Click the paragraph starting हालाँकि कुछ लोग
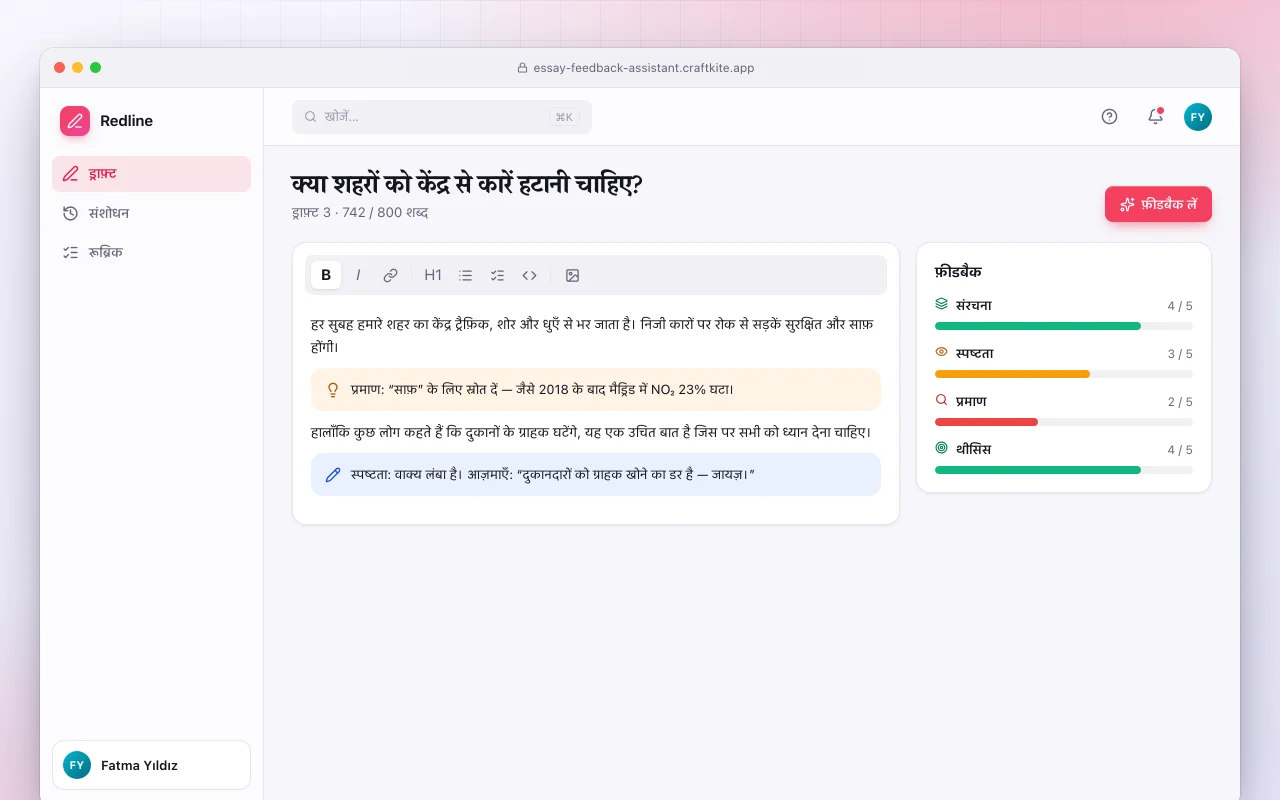 tap(591, 432)
